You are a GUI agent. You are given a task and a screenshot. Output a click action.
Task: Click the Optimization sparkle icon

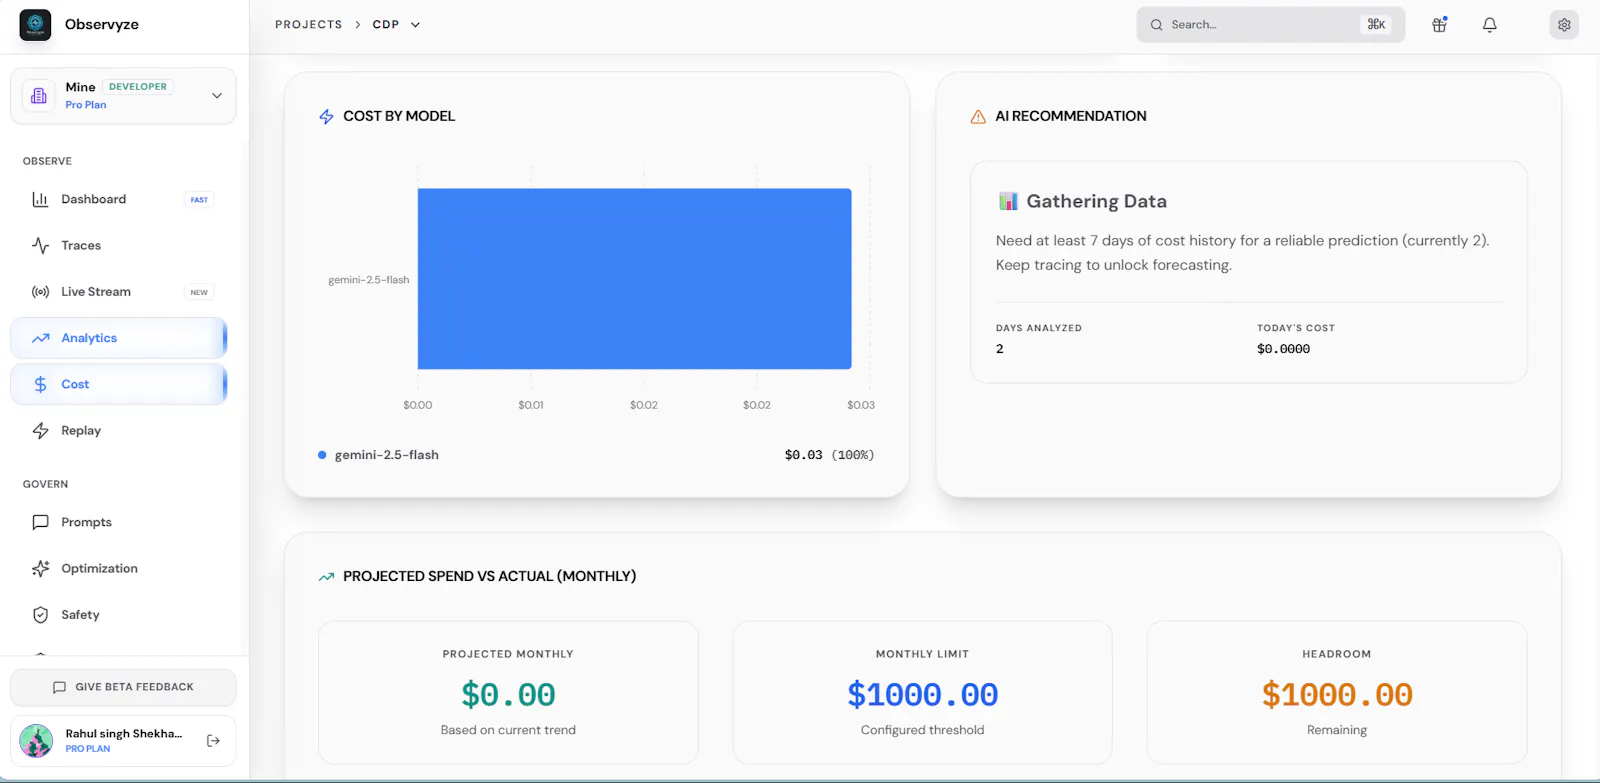click(x=40, y=568)
